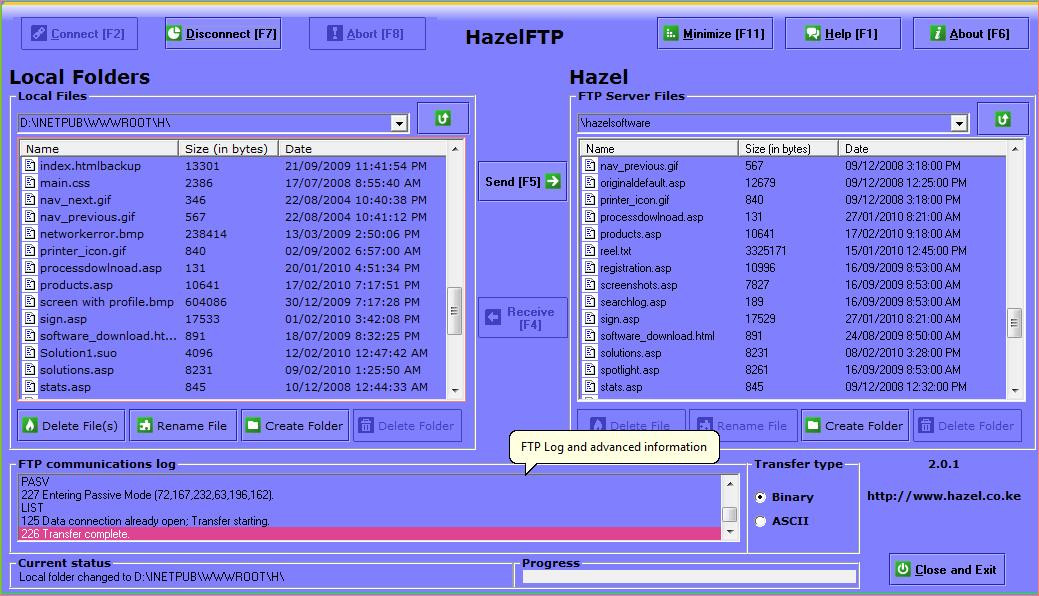Click Close and Exit
Screen dimensions: 1039x596
pyautogui.click(x=947, y=569)
